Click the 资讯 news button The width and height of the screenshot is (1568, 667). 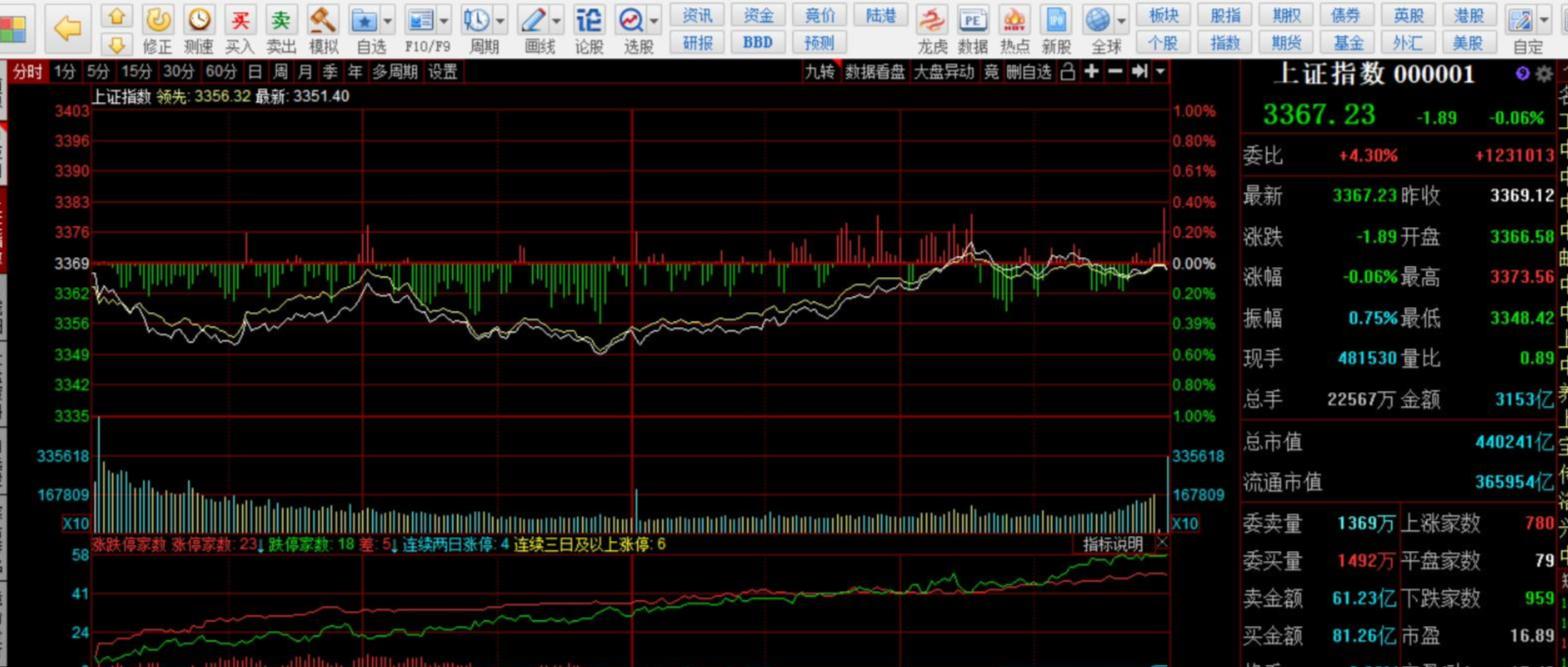[697, 15]
